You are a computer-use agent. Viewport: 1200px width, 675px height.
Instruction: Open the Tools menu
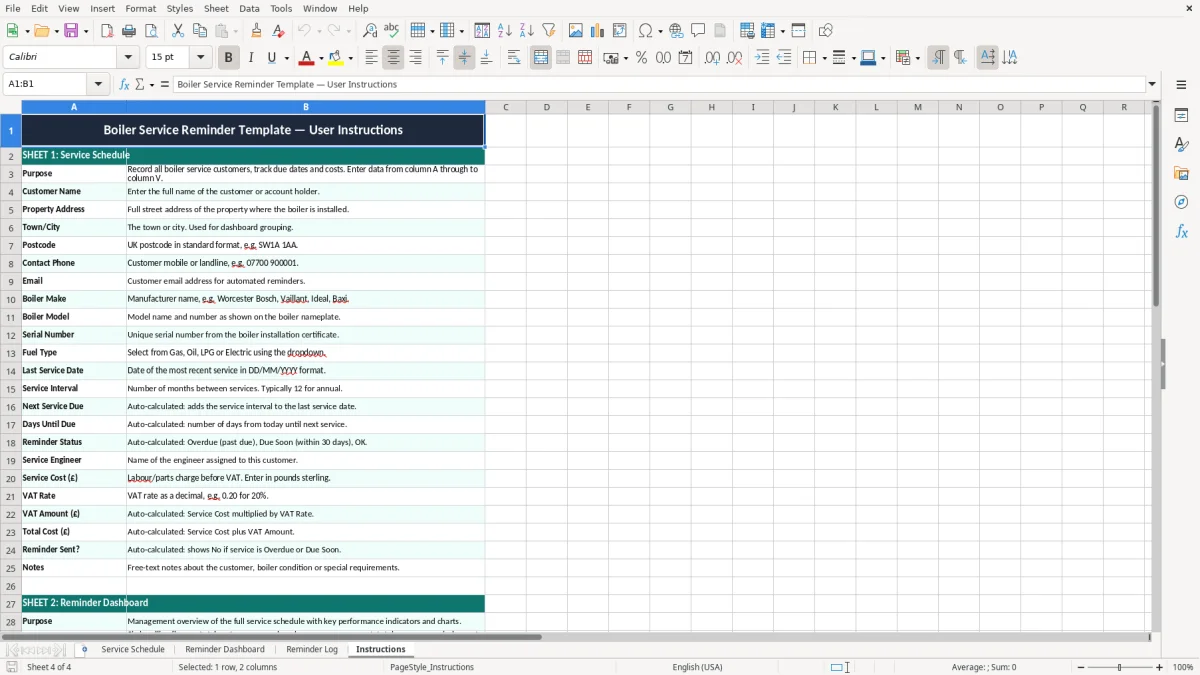(x=281, y=8)
